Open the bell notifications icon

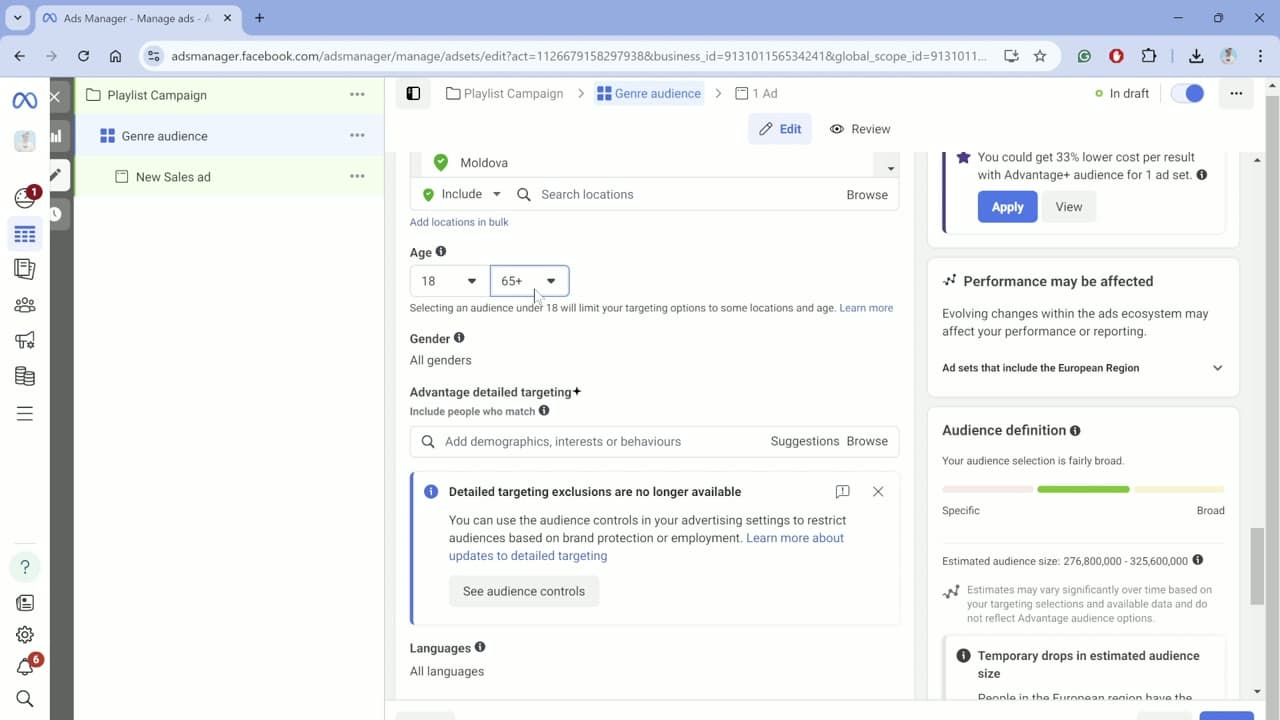click(25, 667)
